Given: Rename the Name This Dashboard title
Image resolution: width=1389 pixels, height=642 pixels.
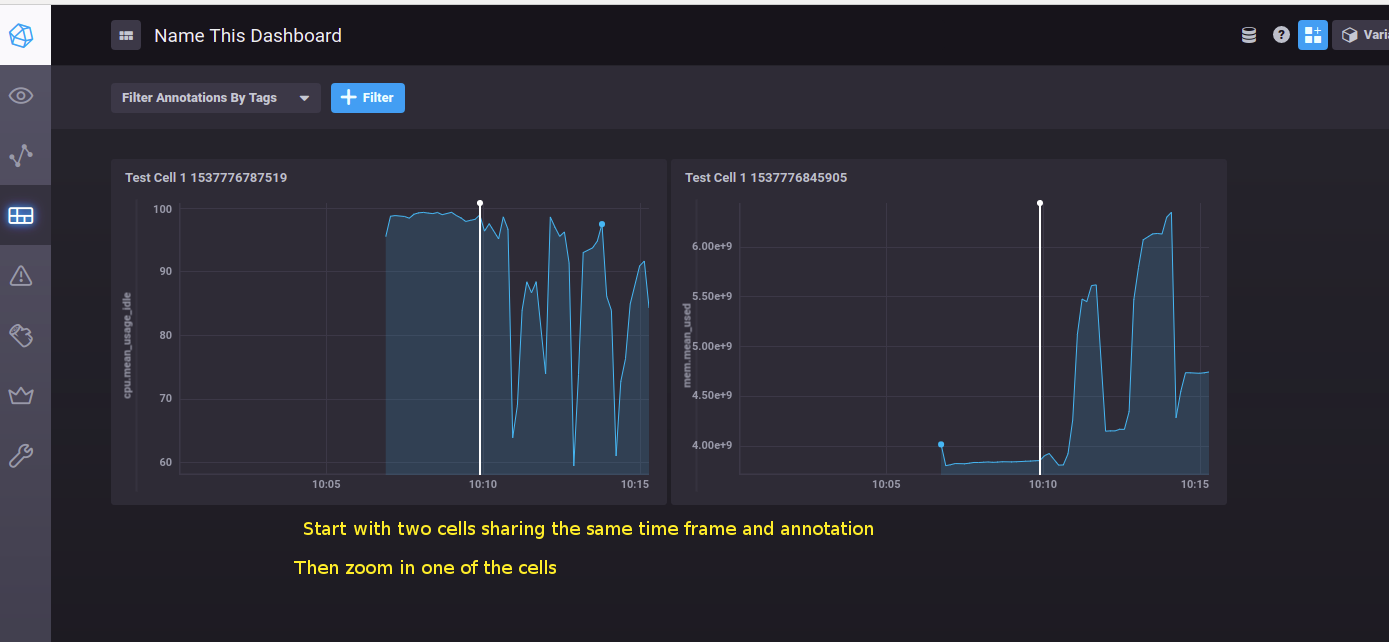Looking at the screenshot, I should point(247,35).
